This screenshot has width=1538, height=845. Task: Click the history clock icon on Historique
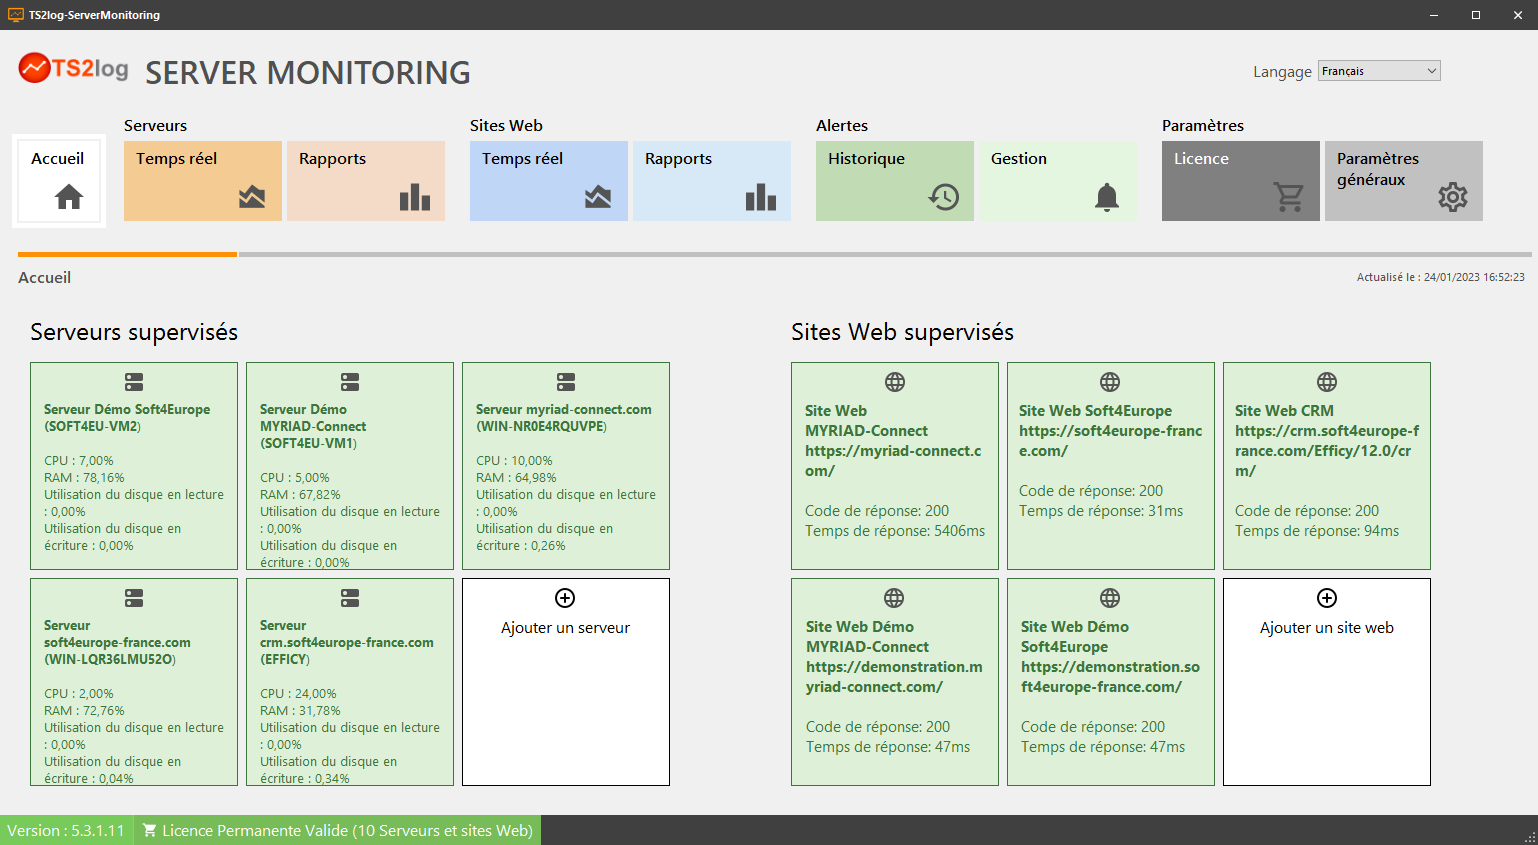(943, 197)
